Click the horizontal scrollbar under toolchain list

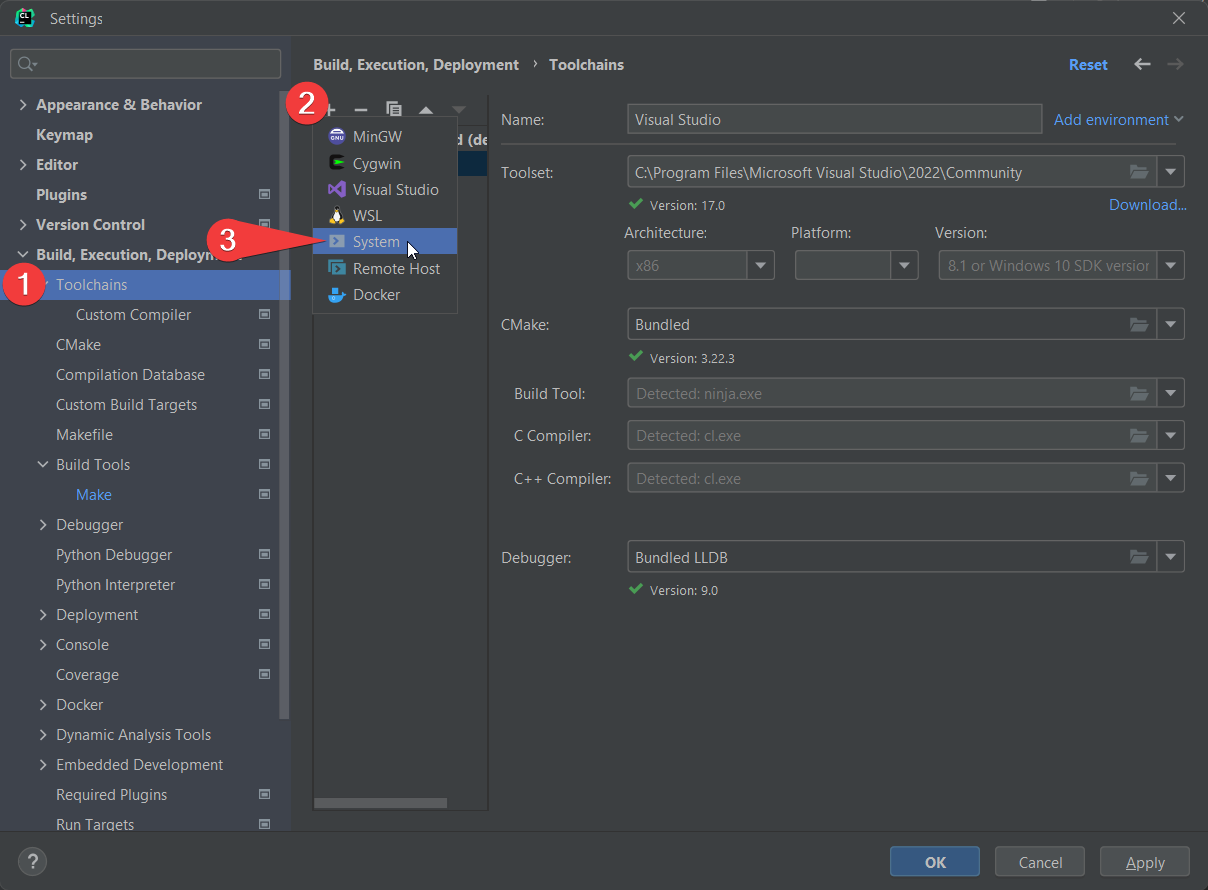(380, 803)
